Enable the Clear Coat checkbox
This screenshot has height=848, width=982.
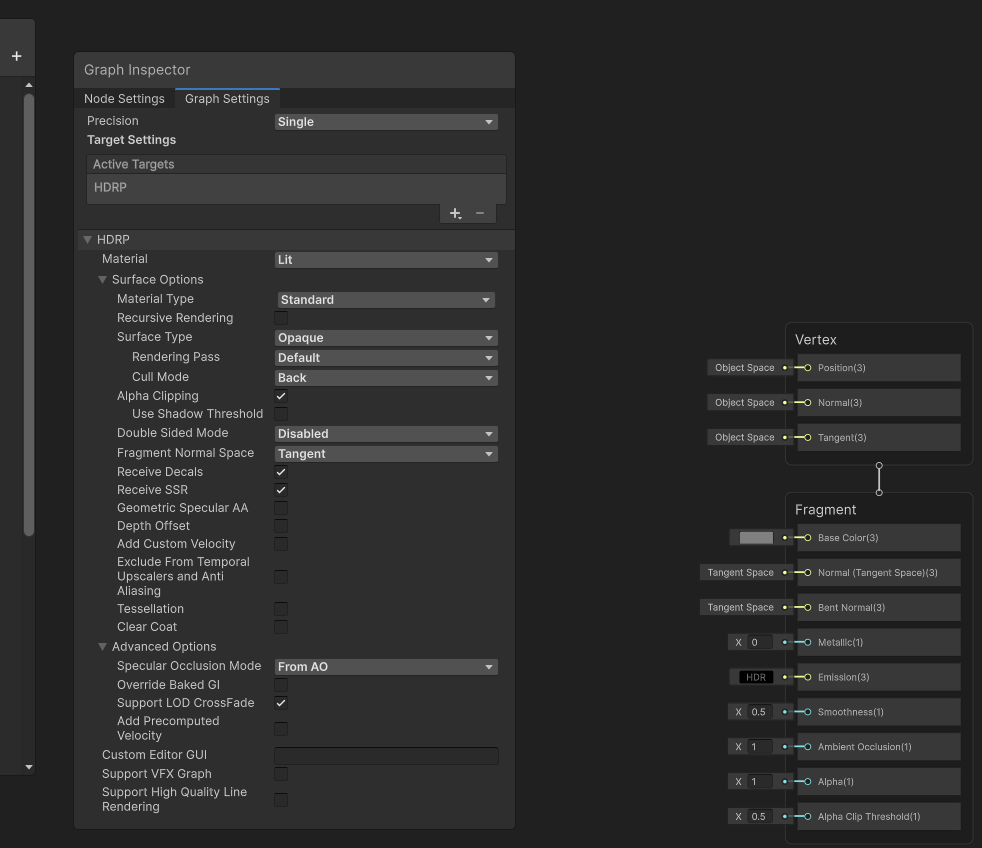(x=281, y=627)
